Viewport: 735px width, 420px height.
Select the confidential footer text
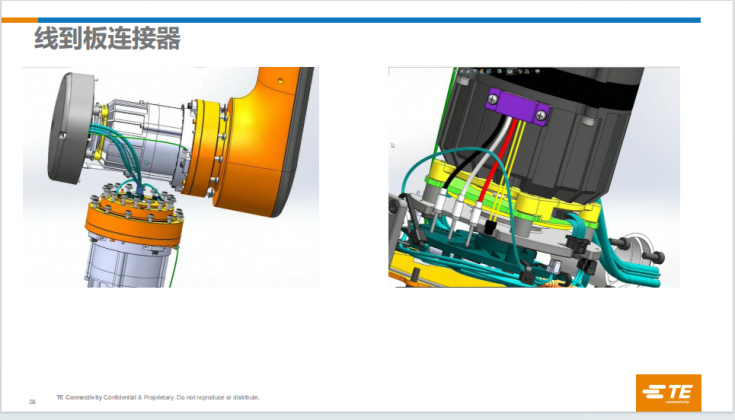coord(158,397)
